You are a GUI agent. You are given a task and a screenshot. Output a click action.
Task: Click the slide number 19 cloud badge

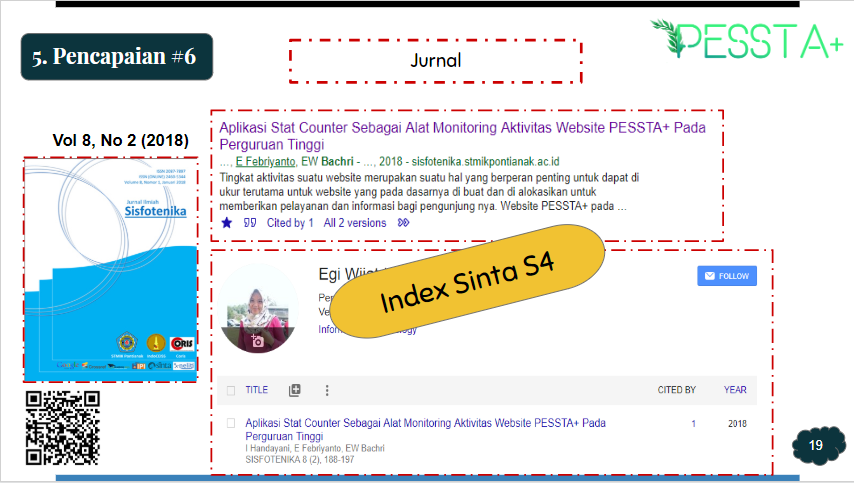coord(816,445)
